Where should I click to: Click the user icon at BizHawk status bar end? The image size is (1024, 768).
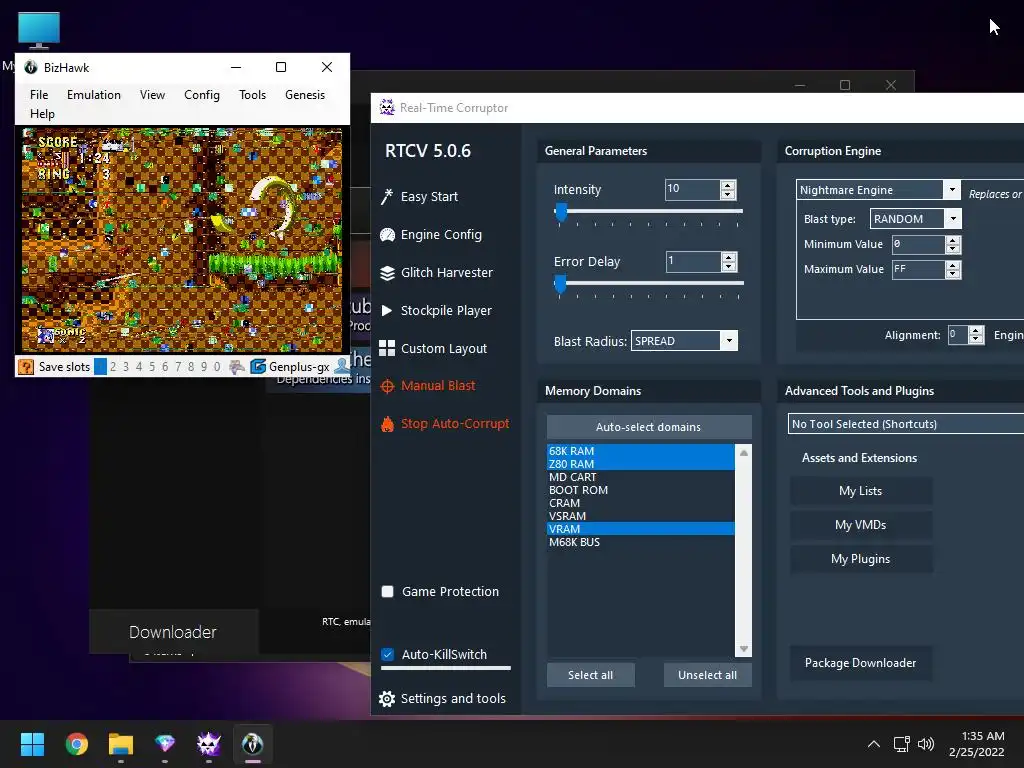[x=342, y=366]
